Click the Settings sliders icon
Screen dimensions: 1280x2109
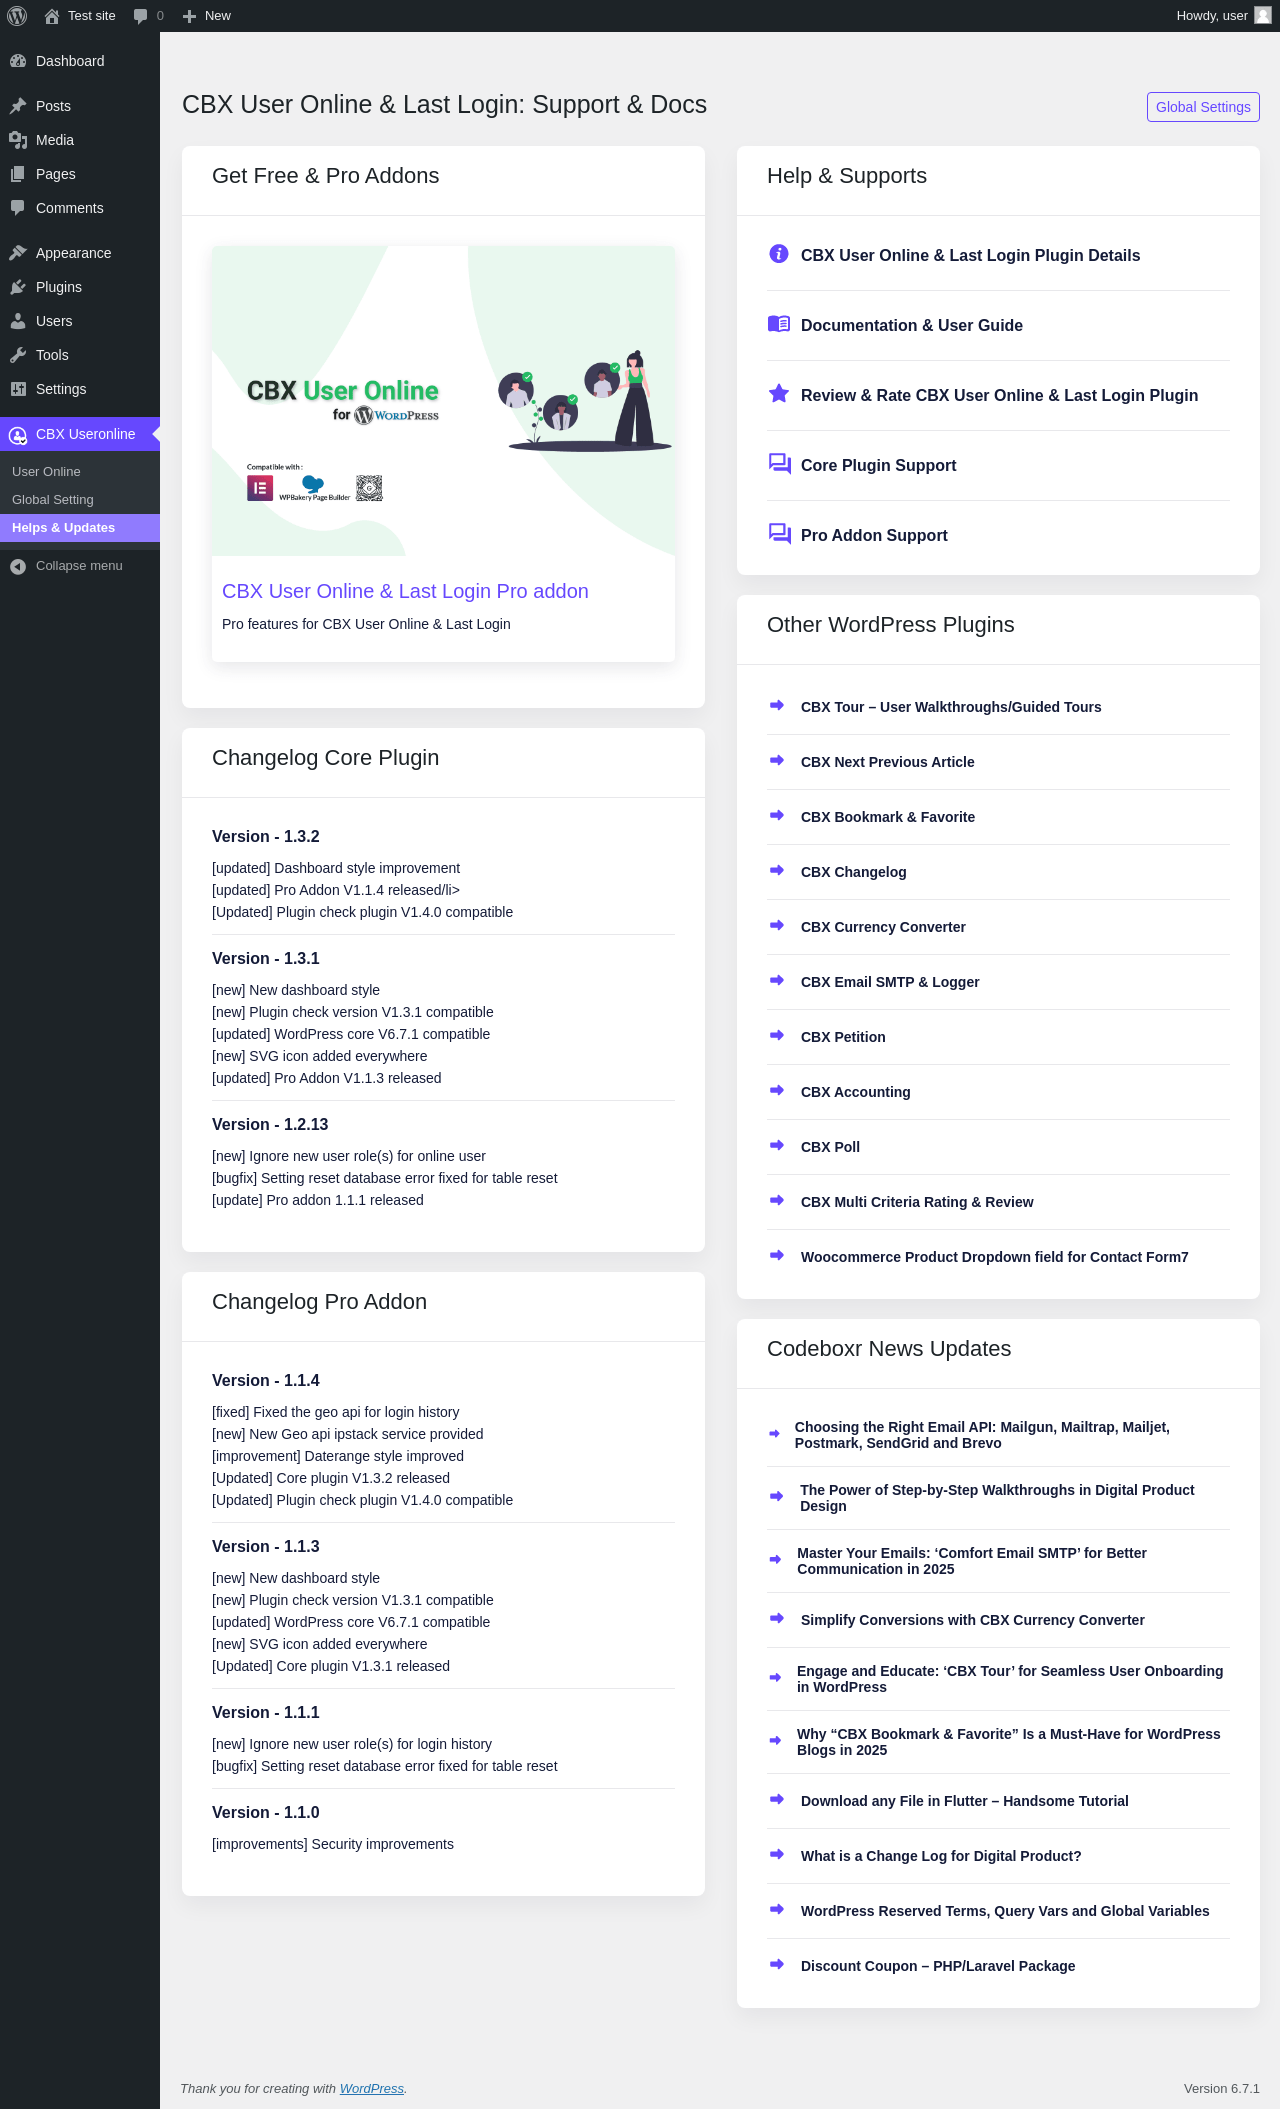[18, 389]
